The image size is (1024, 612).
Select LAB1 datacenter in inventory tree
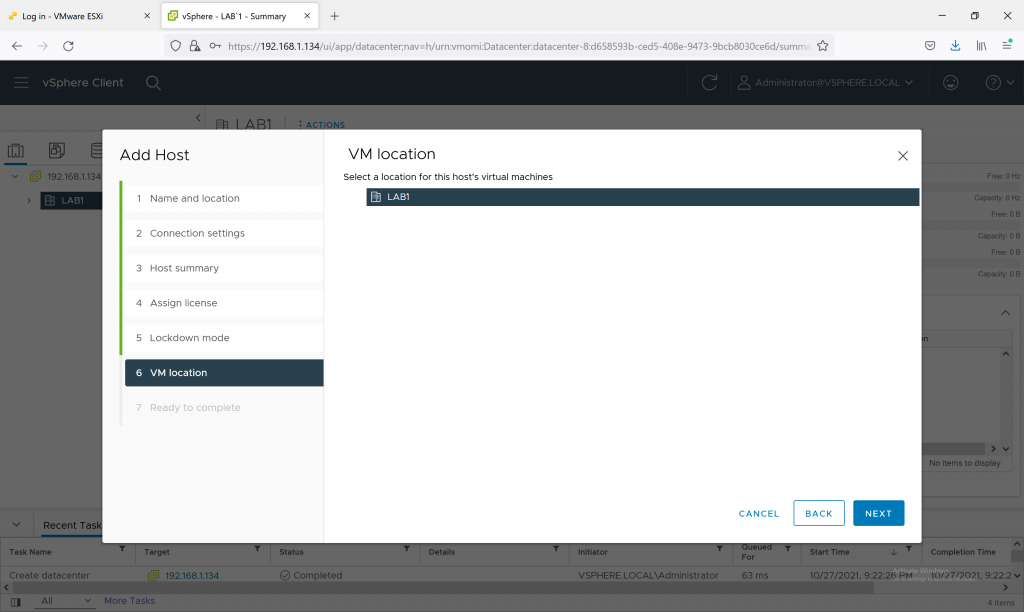(x=71, y=201)
